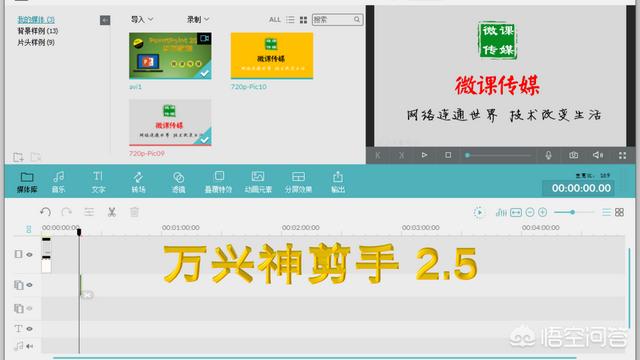The width and height of the screenshot is (640, 360).
Task: Show media items in thumbnail grid view
Action: 303,20
